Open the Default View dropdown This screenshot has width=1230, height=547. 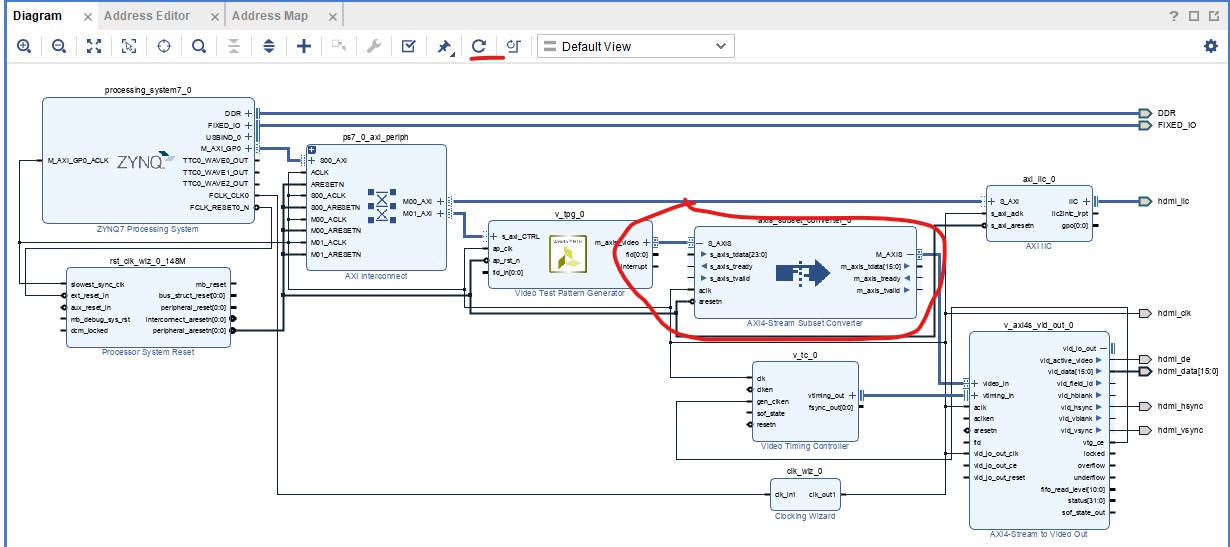(x=635, y=46)
